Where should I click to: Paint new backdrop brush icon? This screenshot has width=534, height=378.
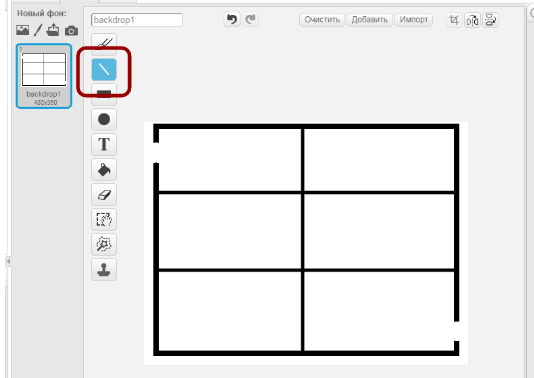(x=38, y=30)
